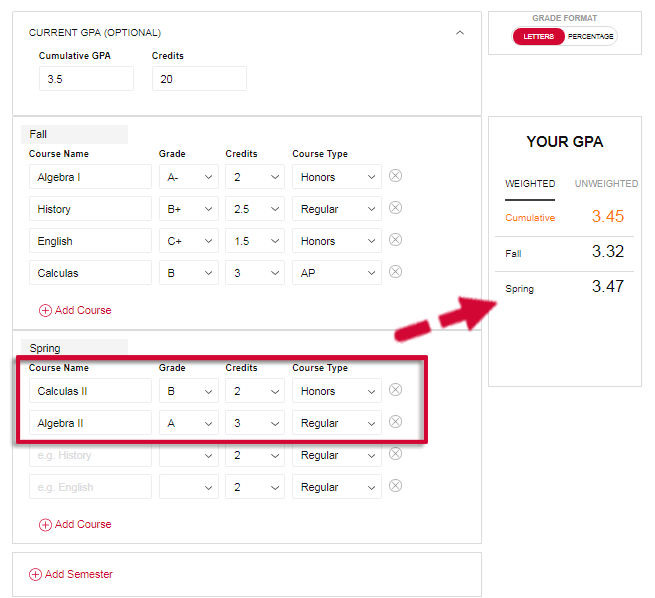Click plus icon beside Add Semester
Image resolution: width=655 pixels, height=598 pixels.
[35, 575]
